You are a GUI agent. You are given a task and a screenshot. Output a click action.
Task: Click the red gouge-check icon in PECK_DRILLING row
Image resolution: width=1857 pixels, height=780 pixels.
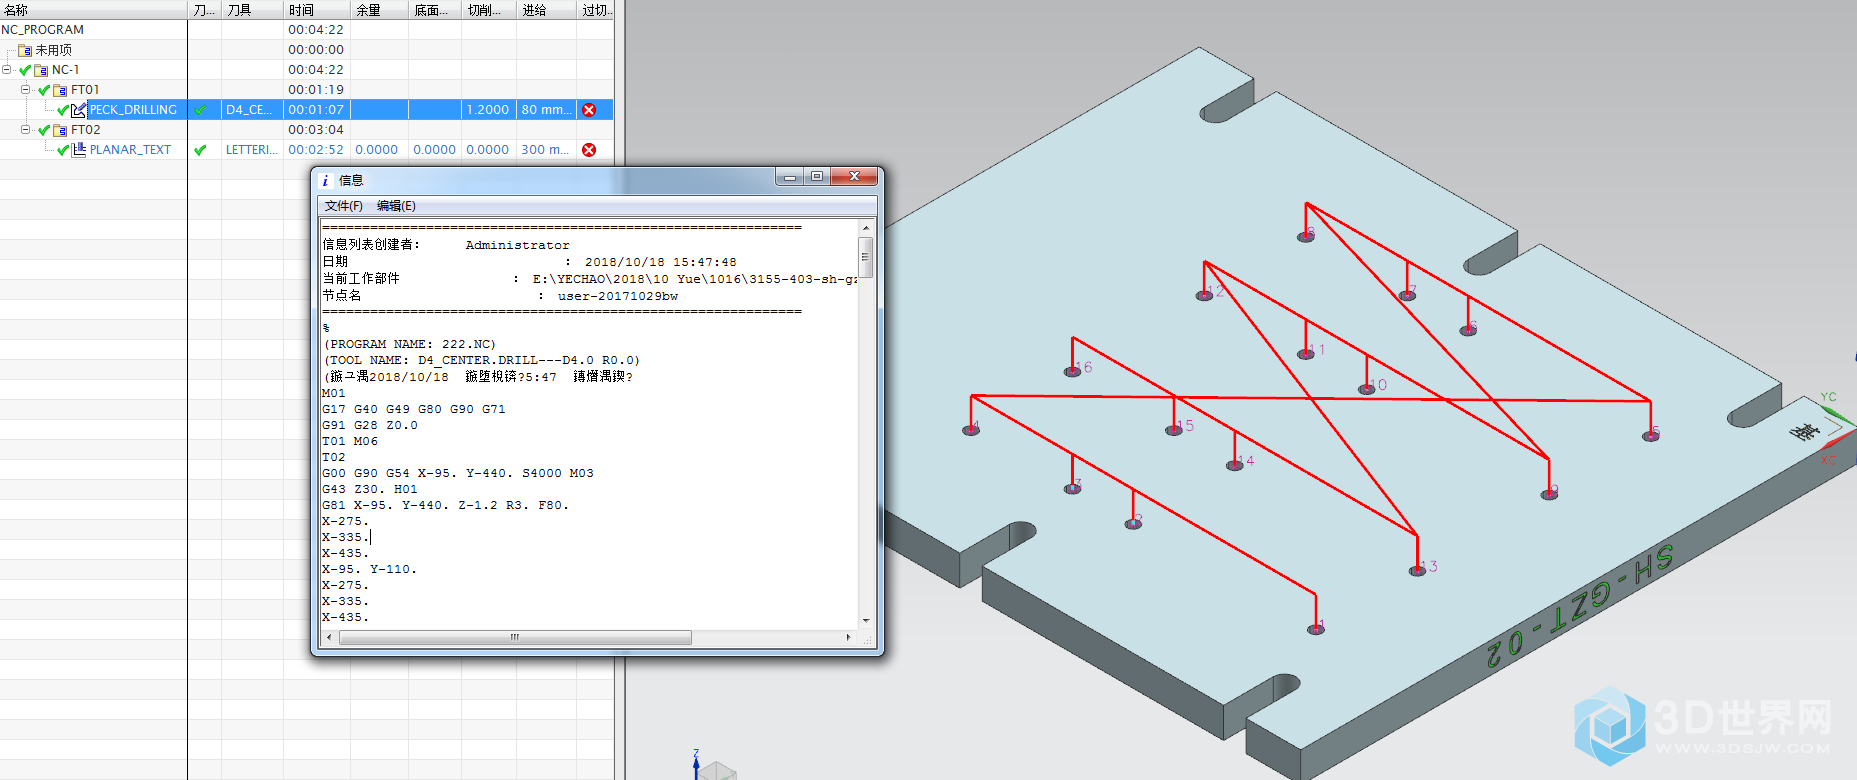pyautogui.click(x=589, y=110)
